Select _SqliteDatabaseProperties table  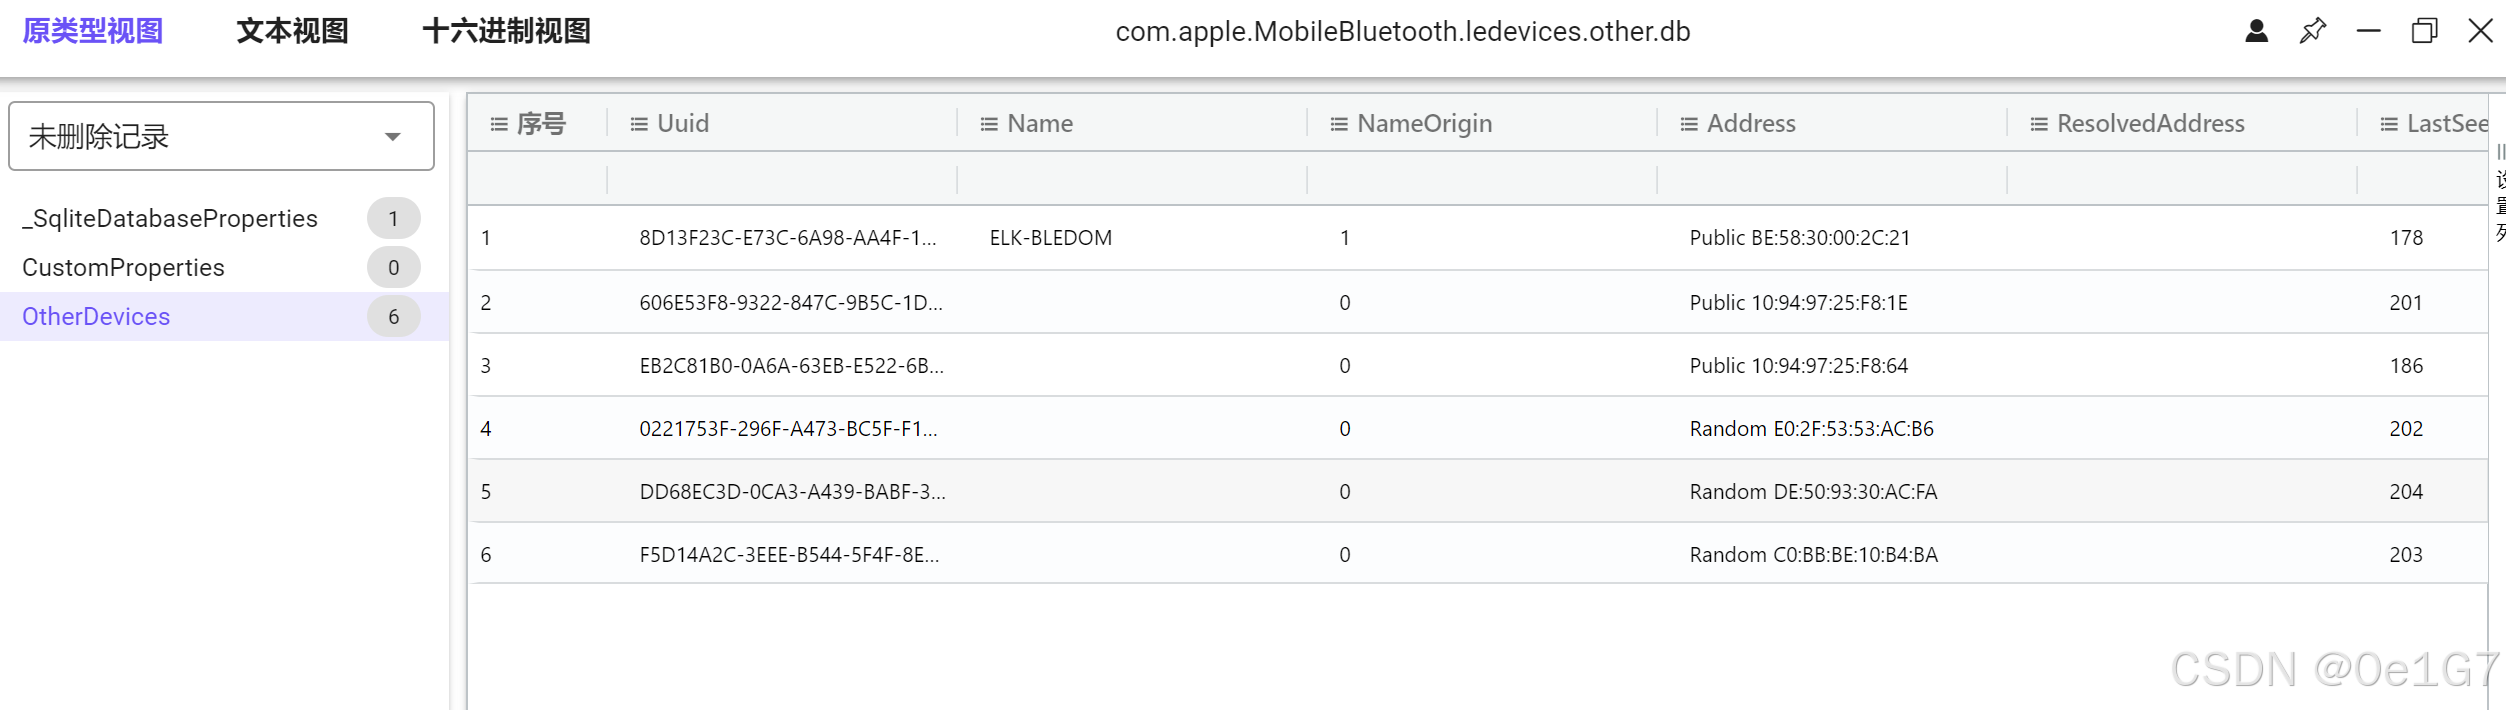(170, 218)
